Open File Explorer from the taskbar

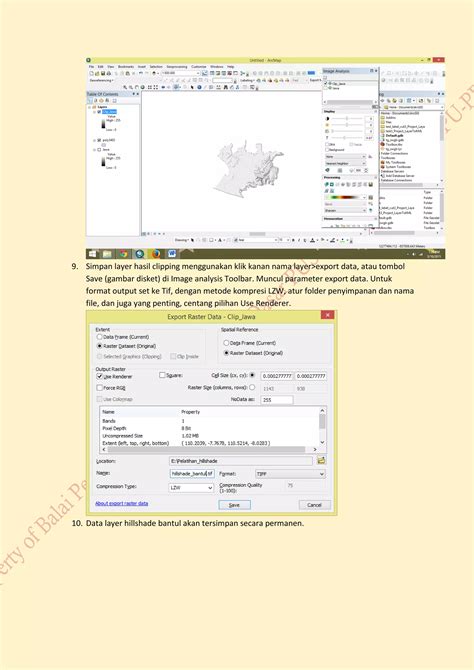(107, 254)
